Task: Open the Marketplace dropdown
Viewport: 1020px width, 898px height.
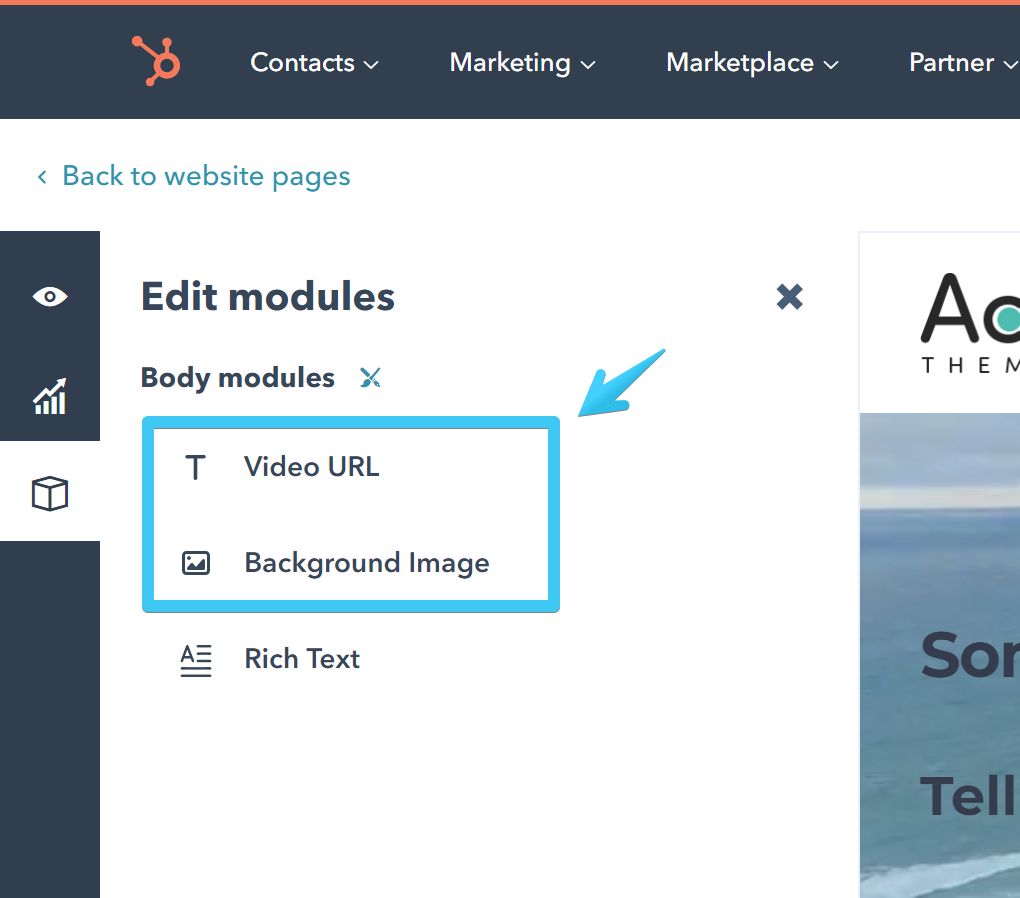Action: pyautogui.click(x=832, y=64)
